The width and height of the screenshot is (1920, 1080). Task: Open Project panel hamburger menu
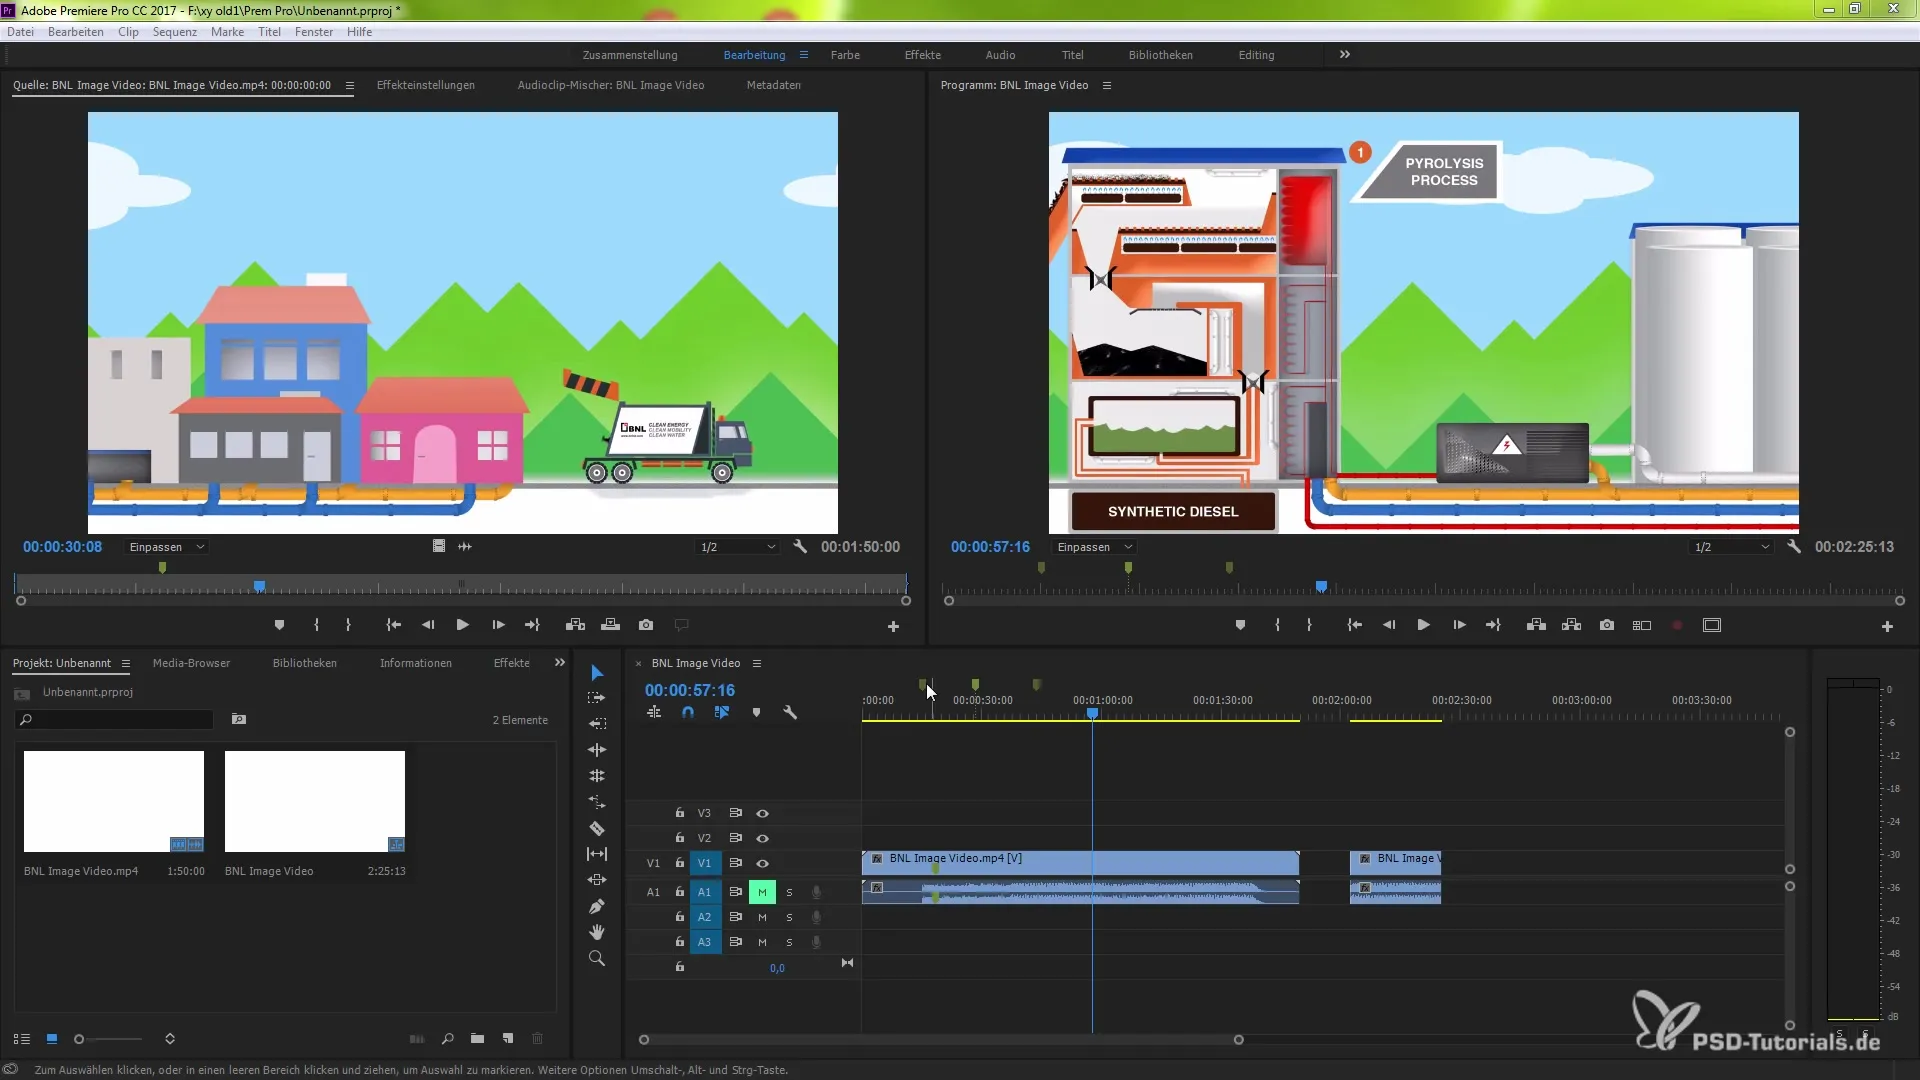tap(126, 663)
